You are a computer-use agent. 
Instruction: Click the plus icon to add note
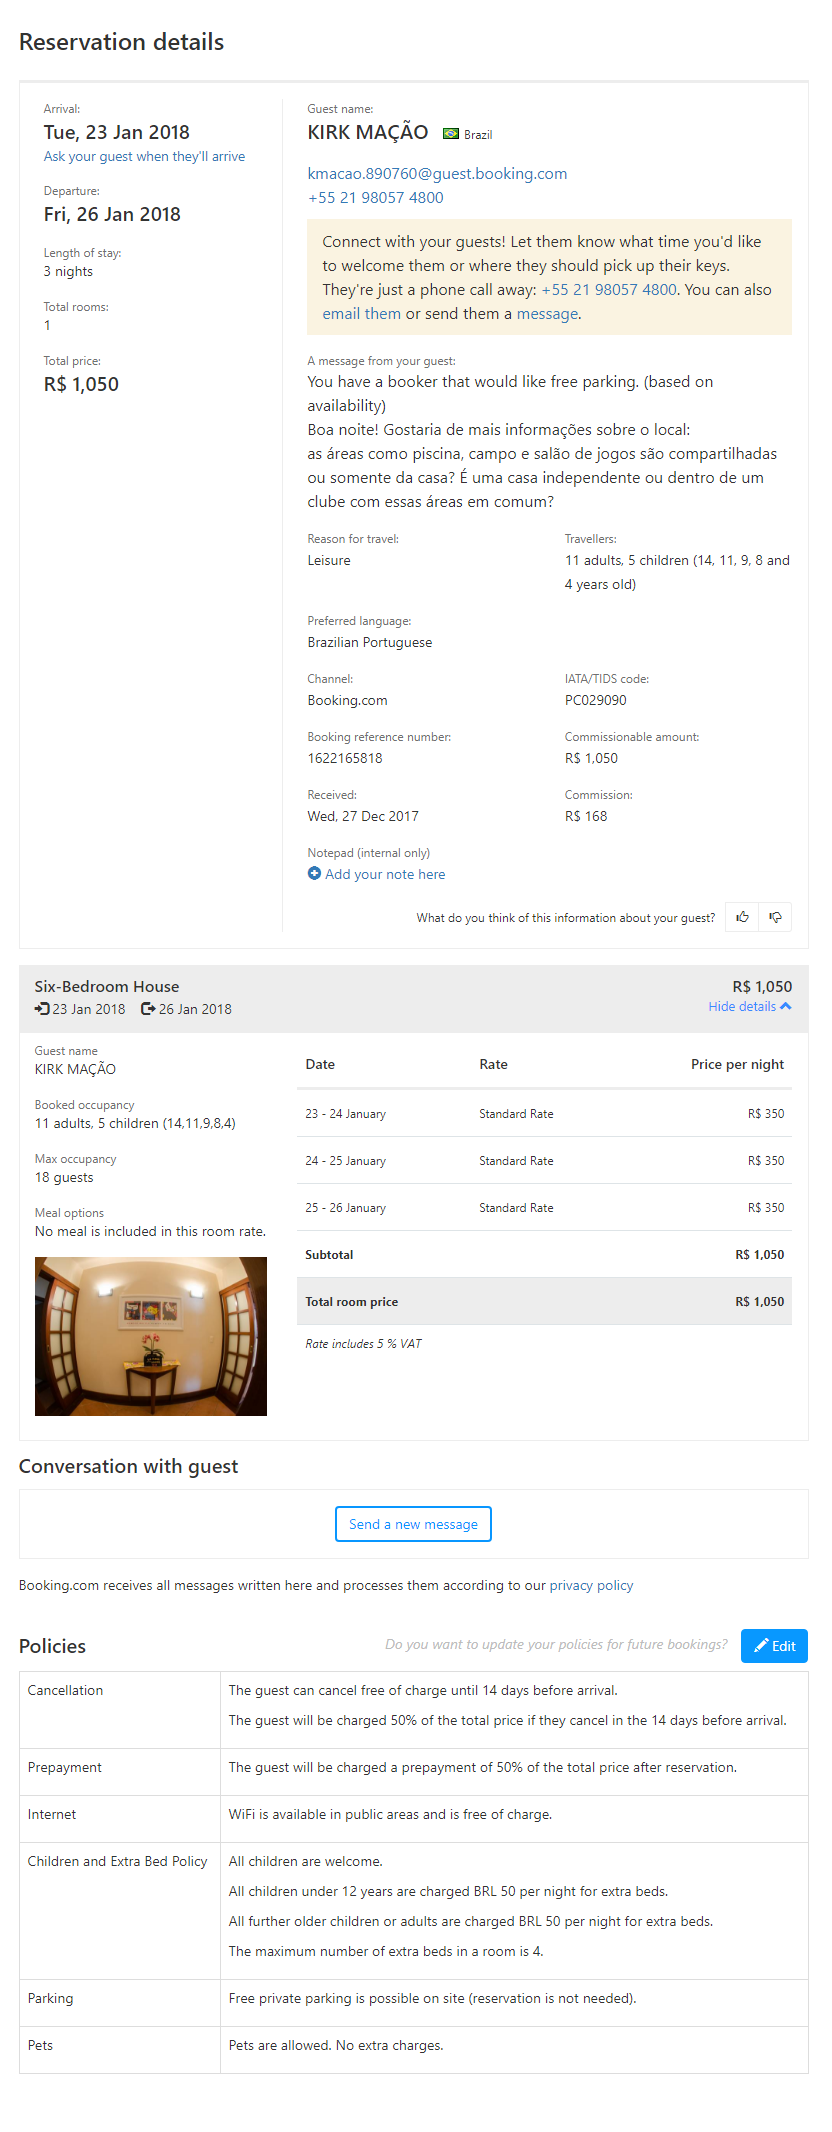314,874
